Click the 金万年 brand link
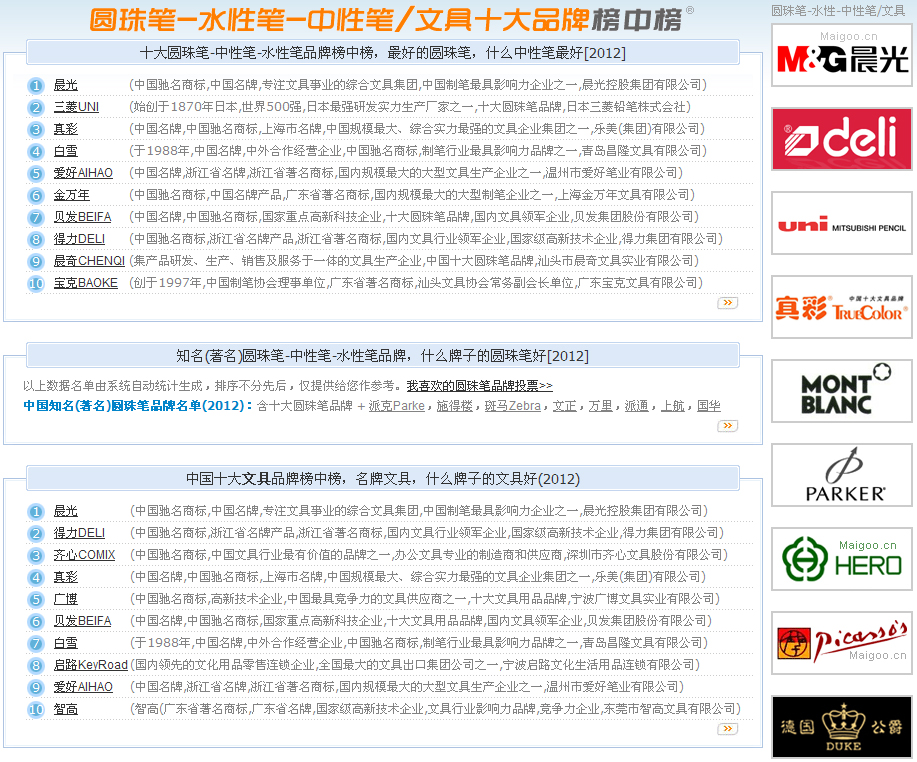 coord(71,195)
